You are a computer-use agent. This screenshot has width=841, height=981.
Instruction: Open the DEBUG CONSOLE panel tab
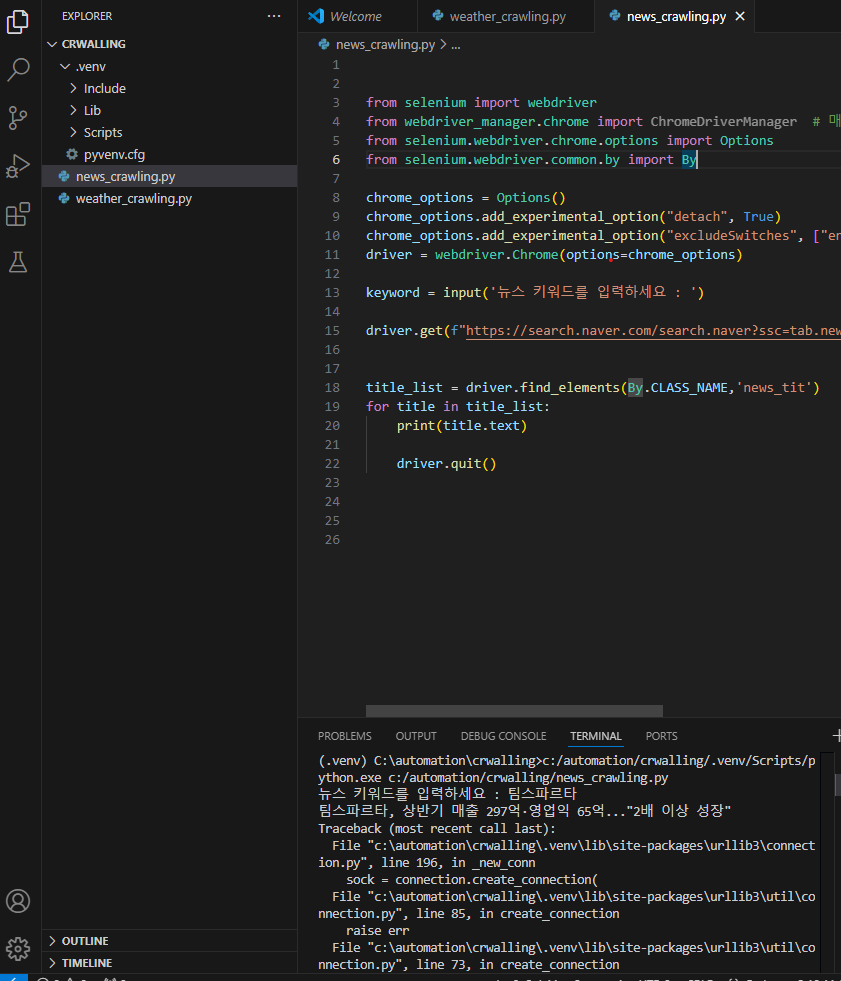[x=504, y=736]
